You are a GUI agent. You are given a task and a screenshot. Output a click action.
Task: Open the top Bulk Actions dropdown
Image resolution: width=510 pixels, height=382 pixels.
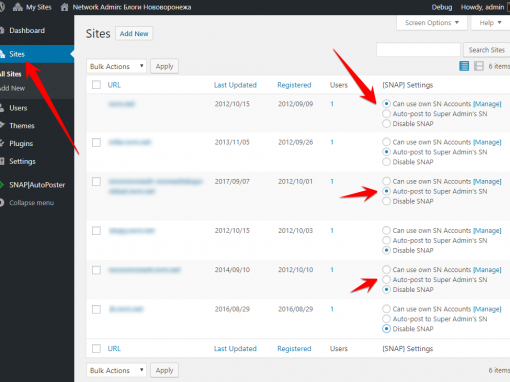click(x=116, y=66)
